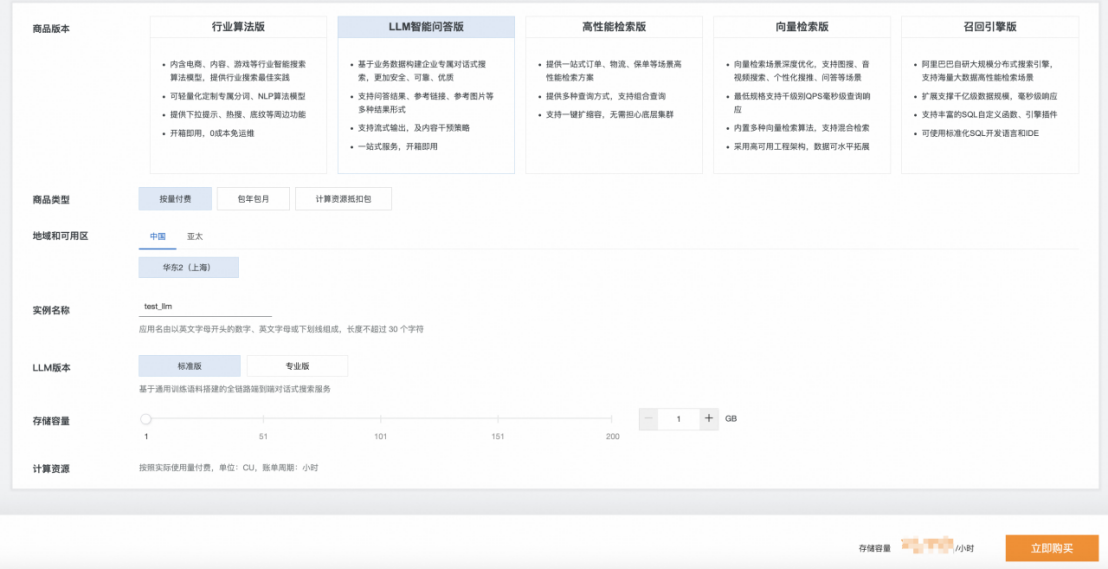This screenshot has height=569, width=1108.
Task: Click the 可使用标准化SQL开发语言和IDE bullet text
Action: click(x=980, y=134)
